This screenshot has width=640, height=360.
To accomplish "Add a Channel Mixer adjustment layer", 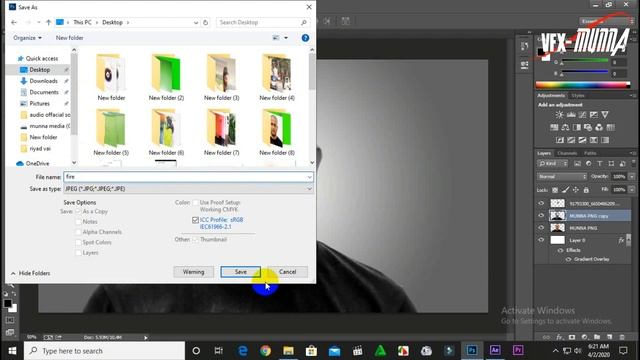I will [599, 127].
